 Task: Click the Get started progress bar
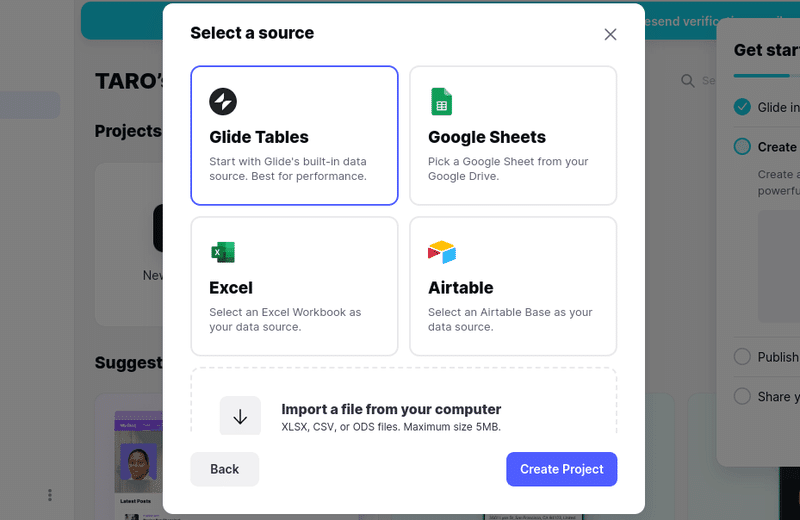tap(766, 76)
